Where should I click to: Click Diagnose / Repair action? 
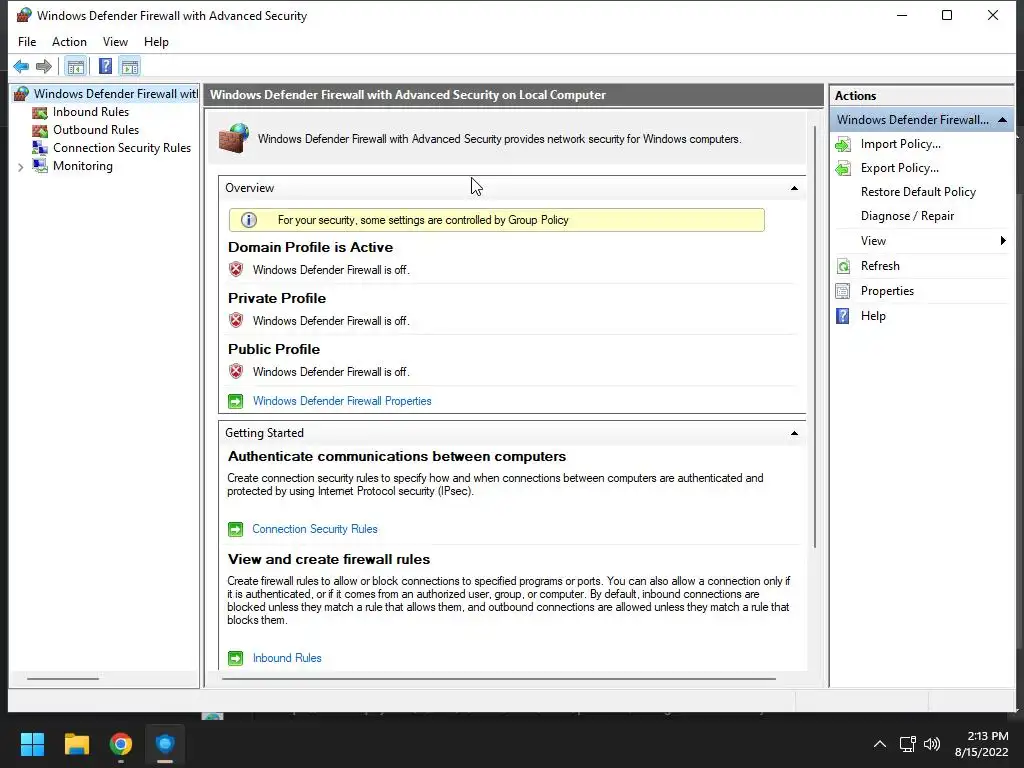pyautogui.click(x=907, y=216)
